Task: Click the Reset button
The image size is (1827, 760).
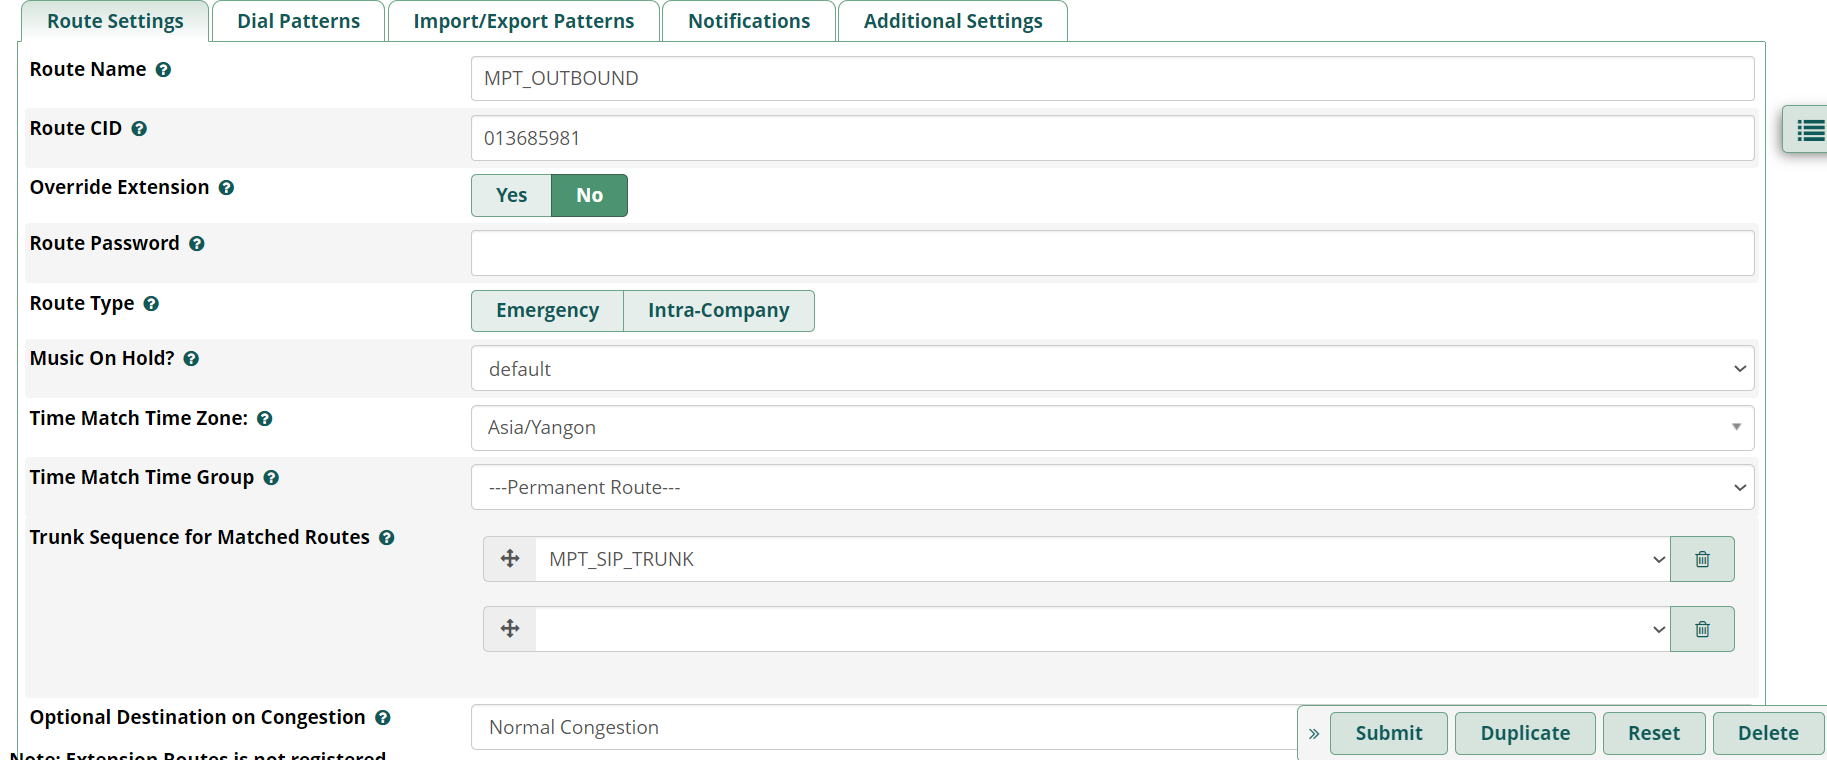Action: pos(1653,733)
